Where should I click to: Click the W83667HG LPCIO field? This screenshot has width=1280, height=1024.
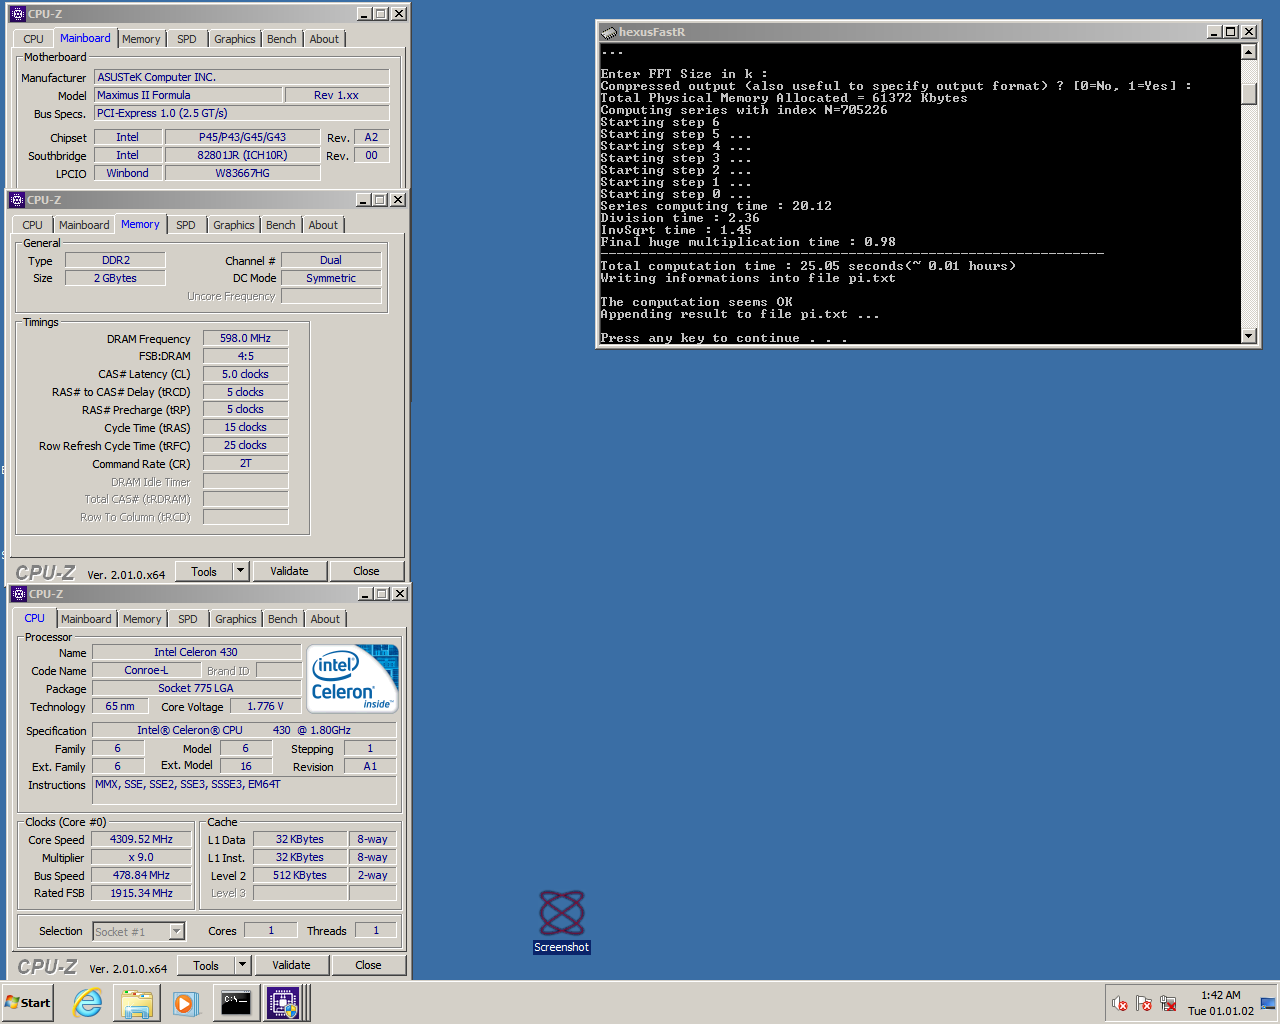(242, 173)
